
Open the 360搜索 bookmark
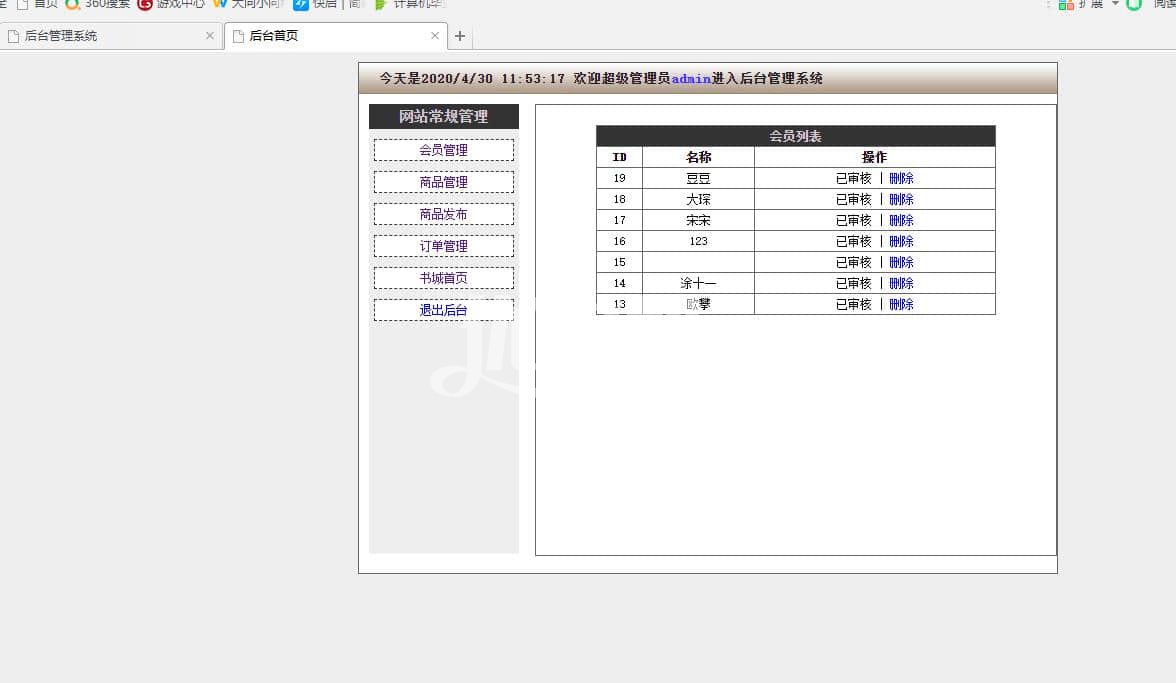coord(98,4)
